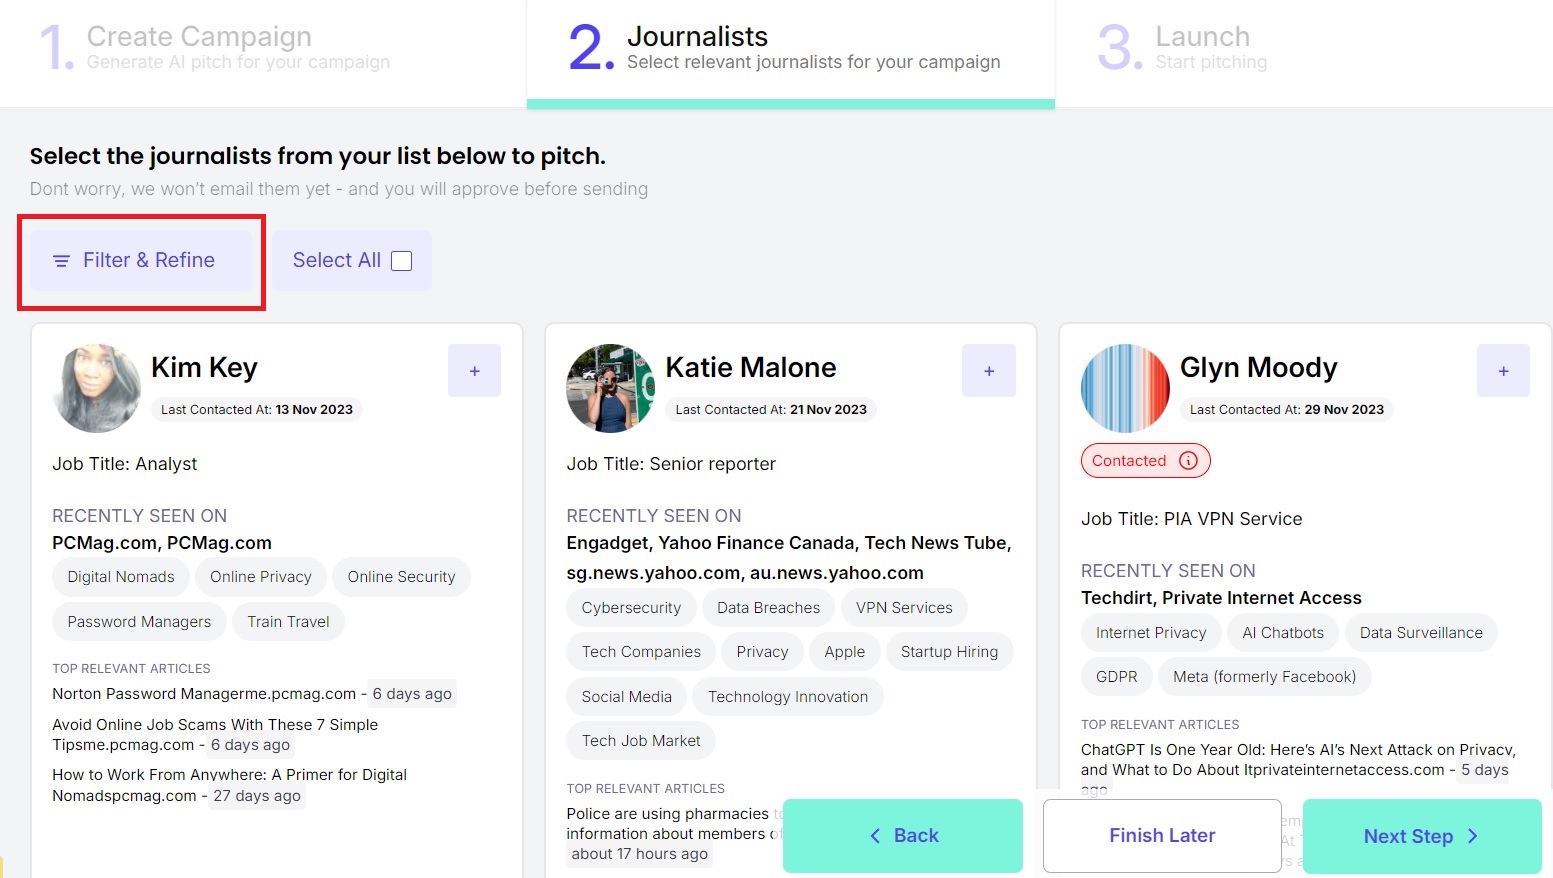Select the GDPR topic tag
The width and height of the screenshot is (1553, 878).
[1116, 677]
